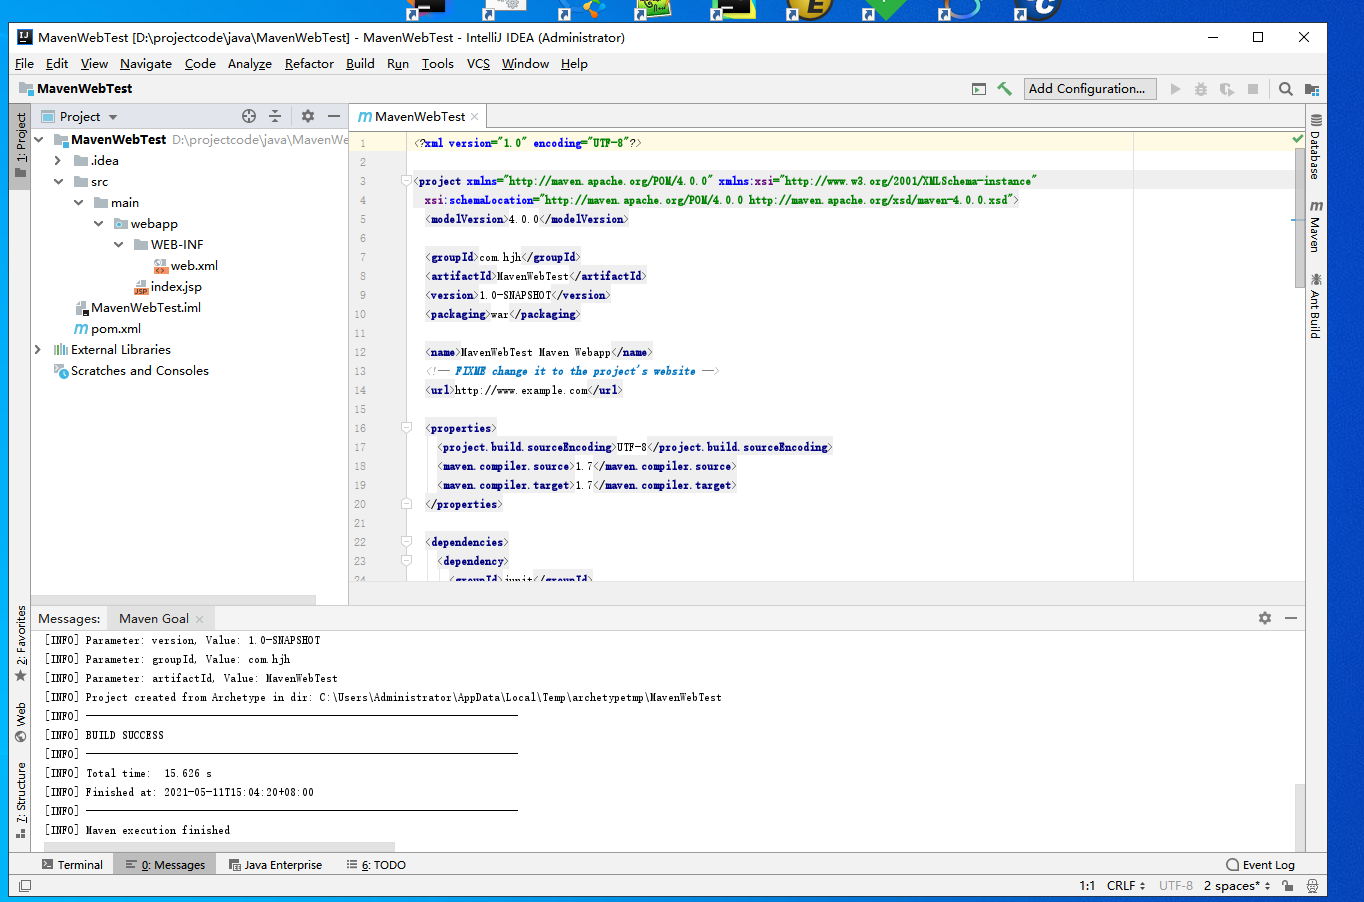1364x902 pixels.
Task: Open the Analyze menu
Action: point(250,64)
